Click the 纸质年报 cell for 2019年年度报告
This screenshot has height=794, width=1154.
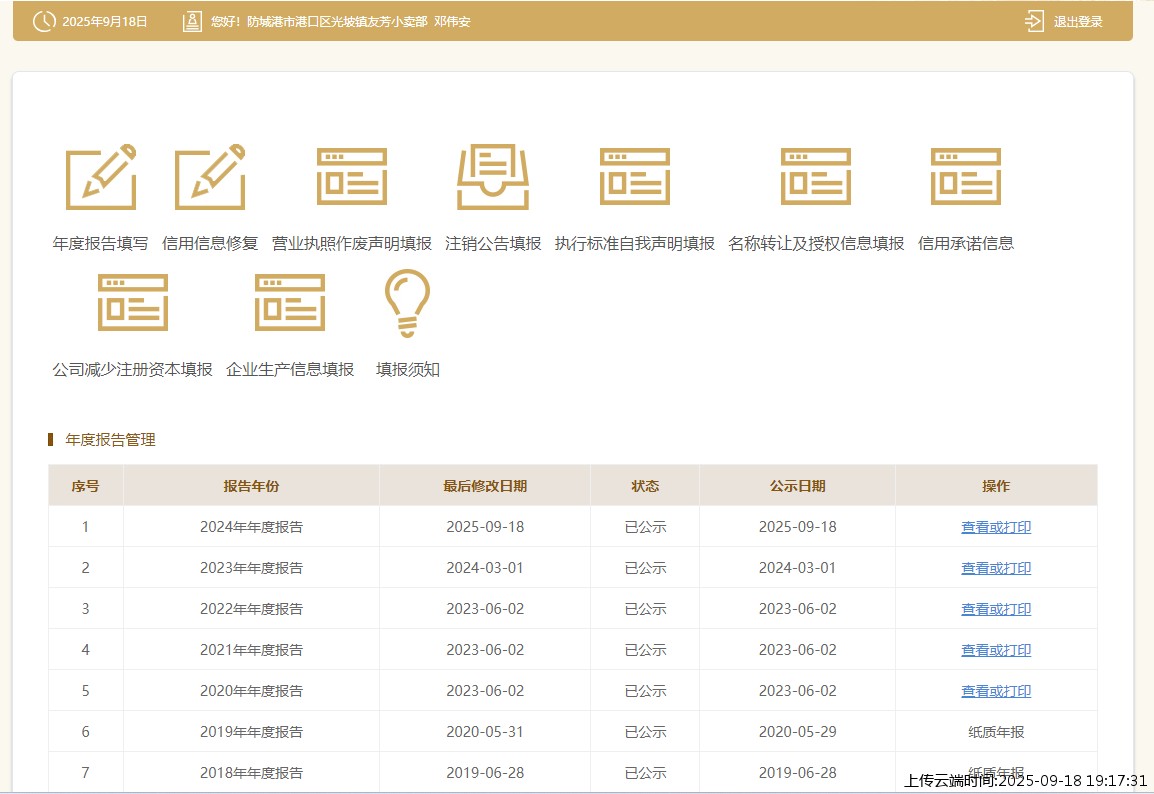coord(996,732)
